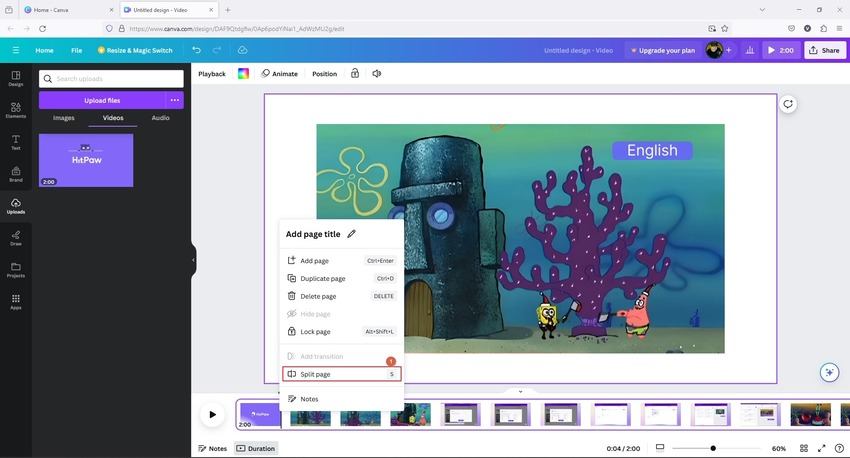The height and width of the screenshot is (458, 850).
Task: Open the Brand sidebar panel
Action: (x=16, y=174)
